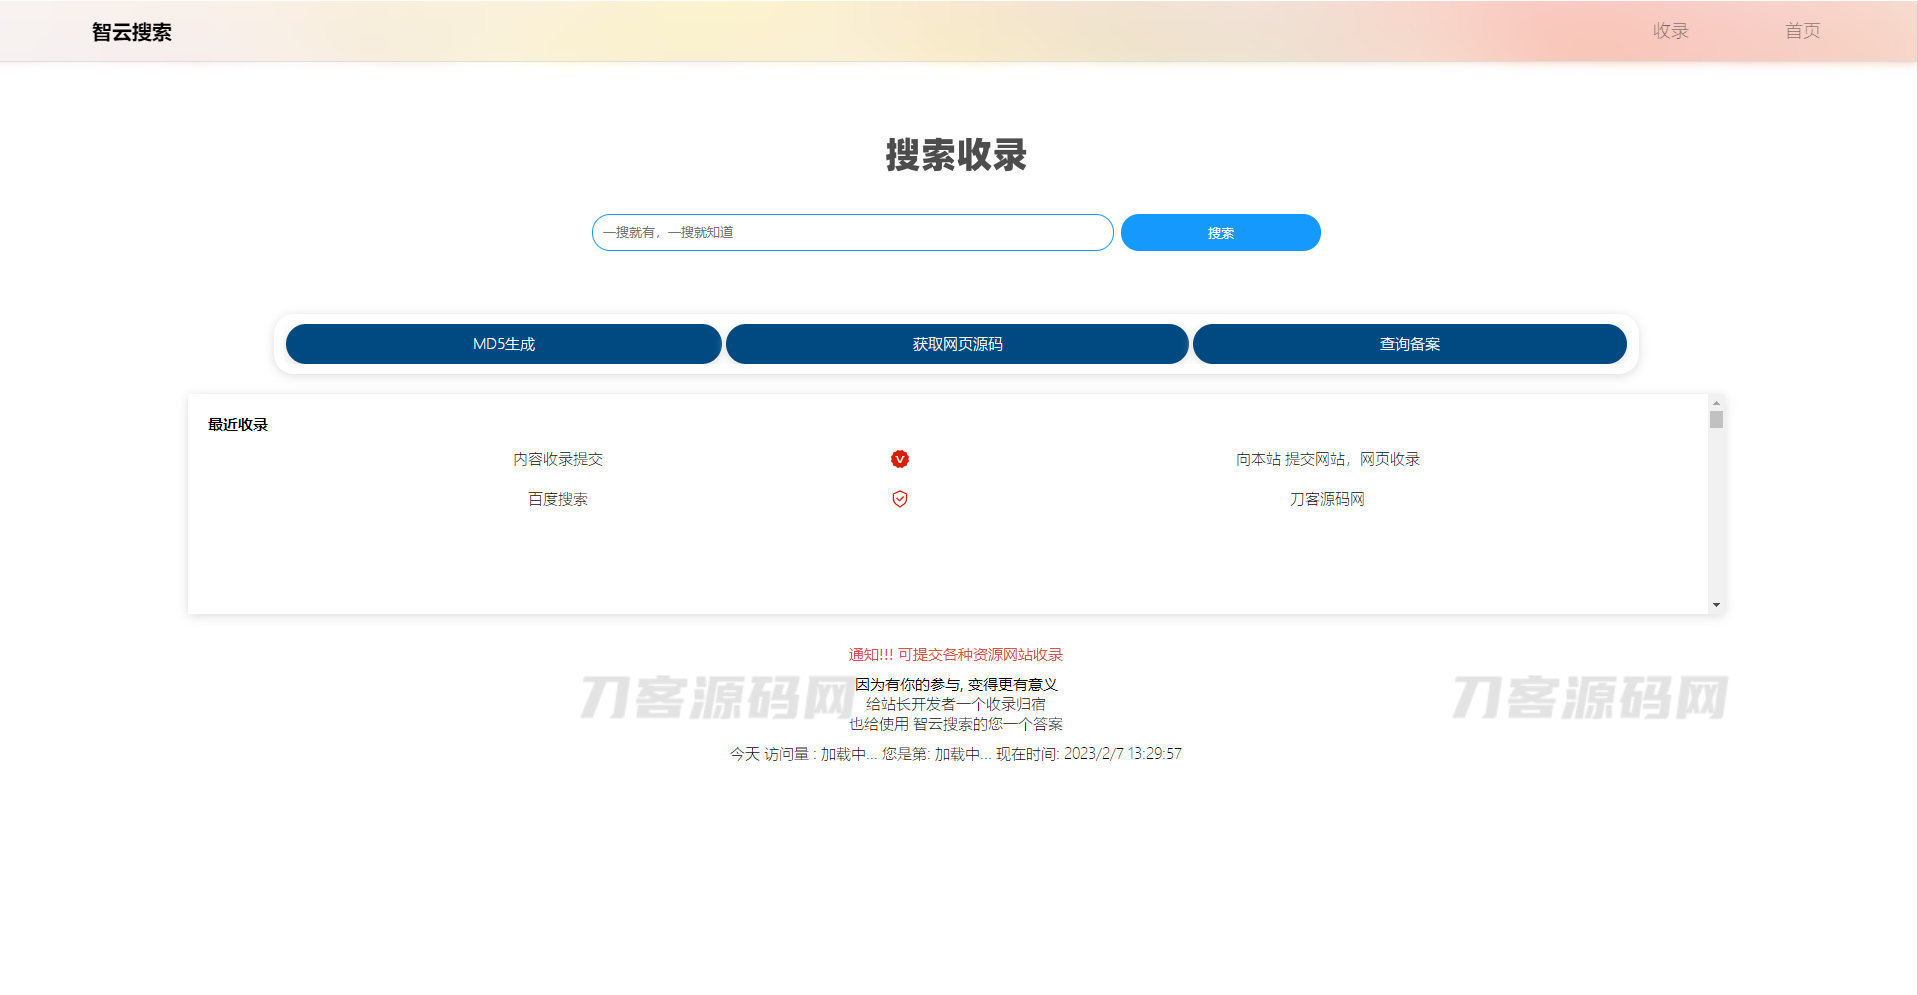Open the 查询备案 lookup tool

coord(1410,343)
